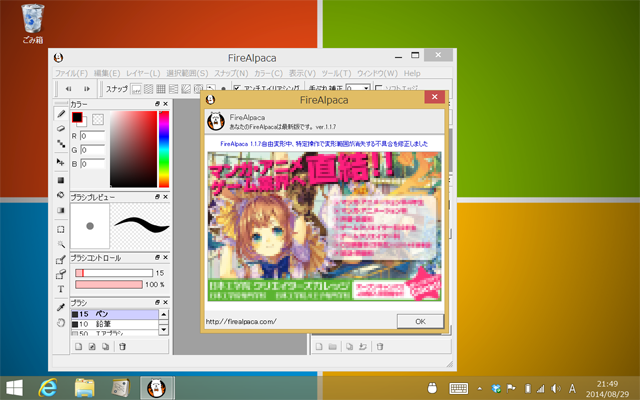Open the Edit (E) menu
Screen dimensions: 640x400
[107, 73]
